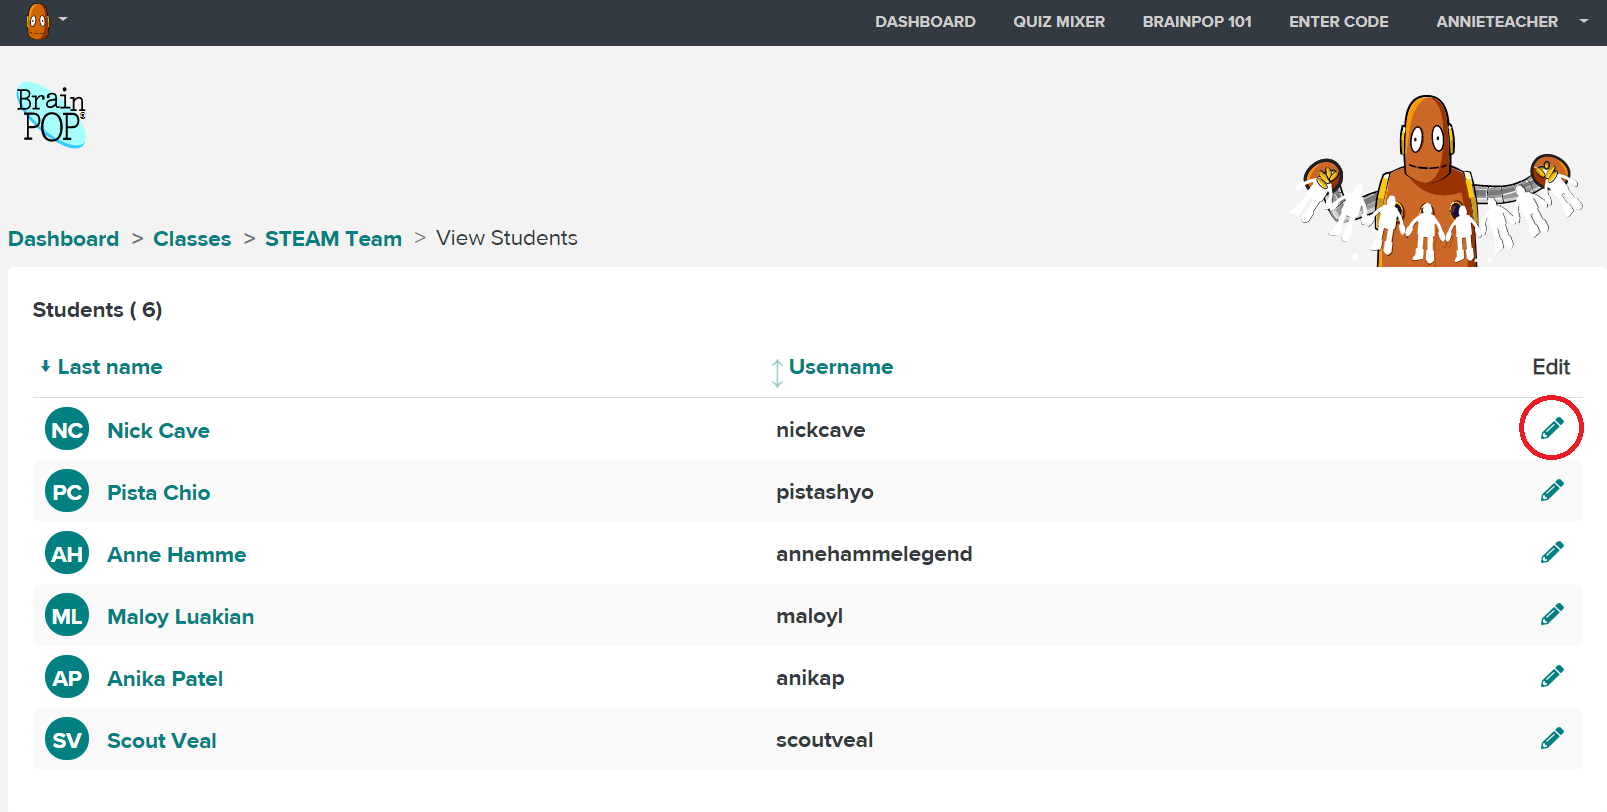Click the BrainPOP logo

tap(51, 116)
